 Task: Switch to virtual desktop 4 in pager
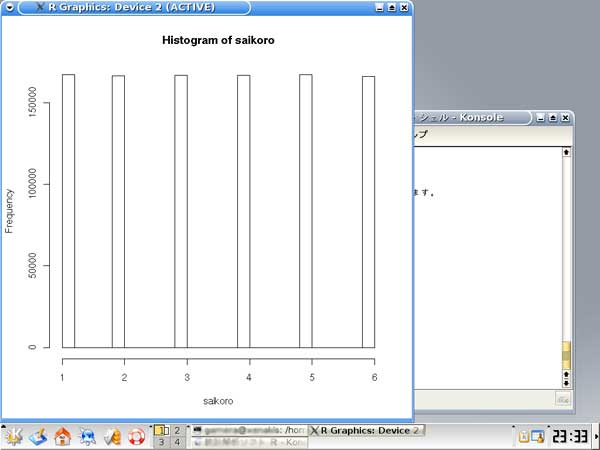click(x=177, y=441)
